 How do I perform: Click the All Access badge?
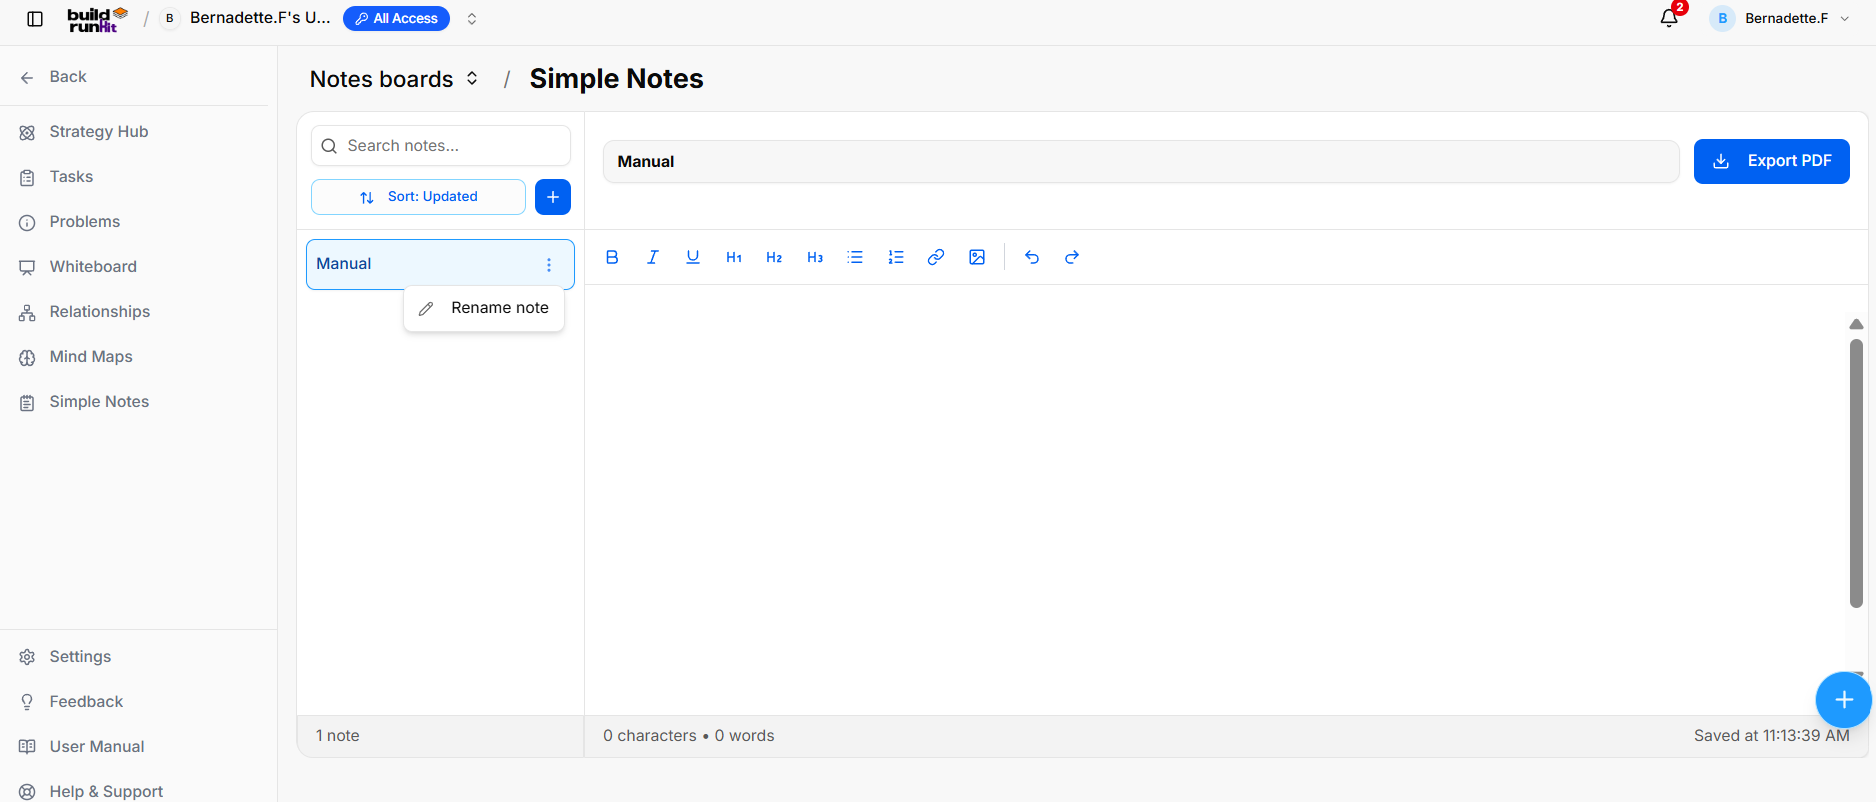coord(396,19)
